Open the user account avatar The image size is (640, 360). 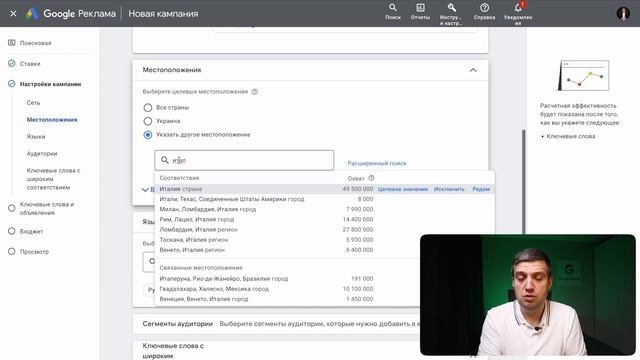coord(623,13)
